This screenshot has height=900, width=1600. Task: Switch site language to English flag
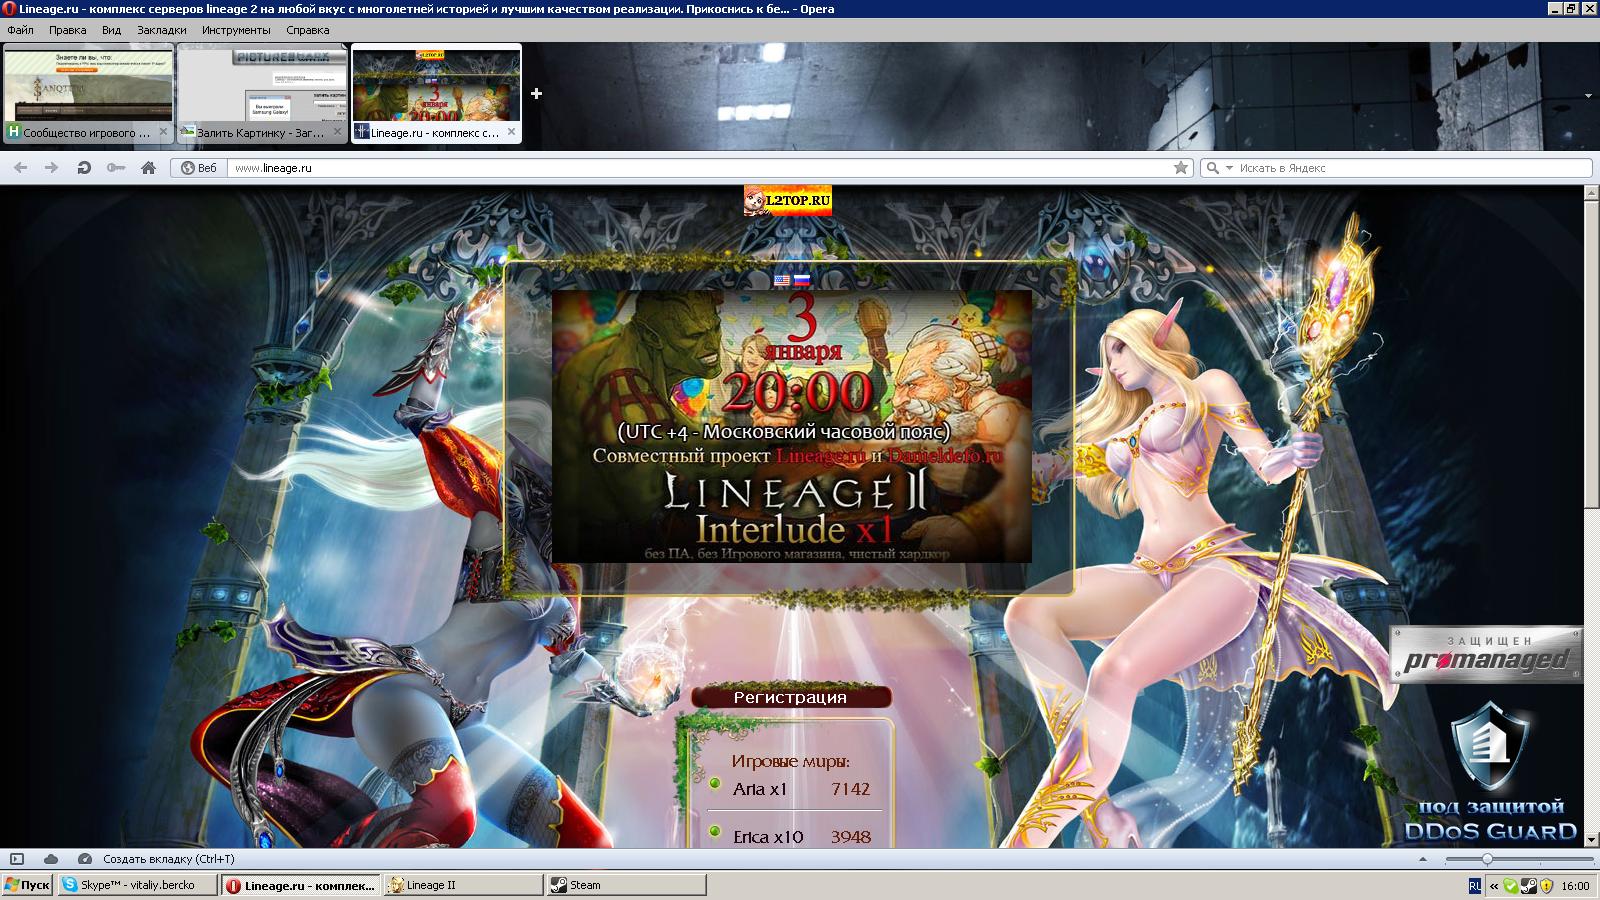(x=782, y=281)
